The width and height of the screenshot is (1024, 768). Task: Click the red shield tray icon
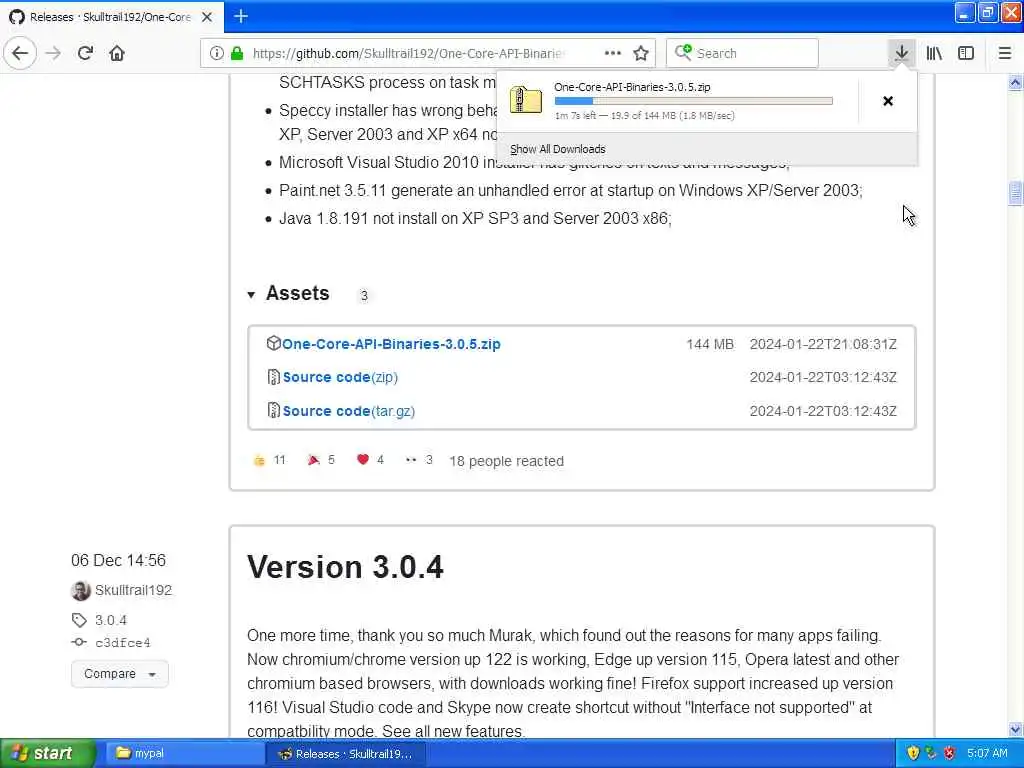pos(950,753)
